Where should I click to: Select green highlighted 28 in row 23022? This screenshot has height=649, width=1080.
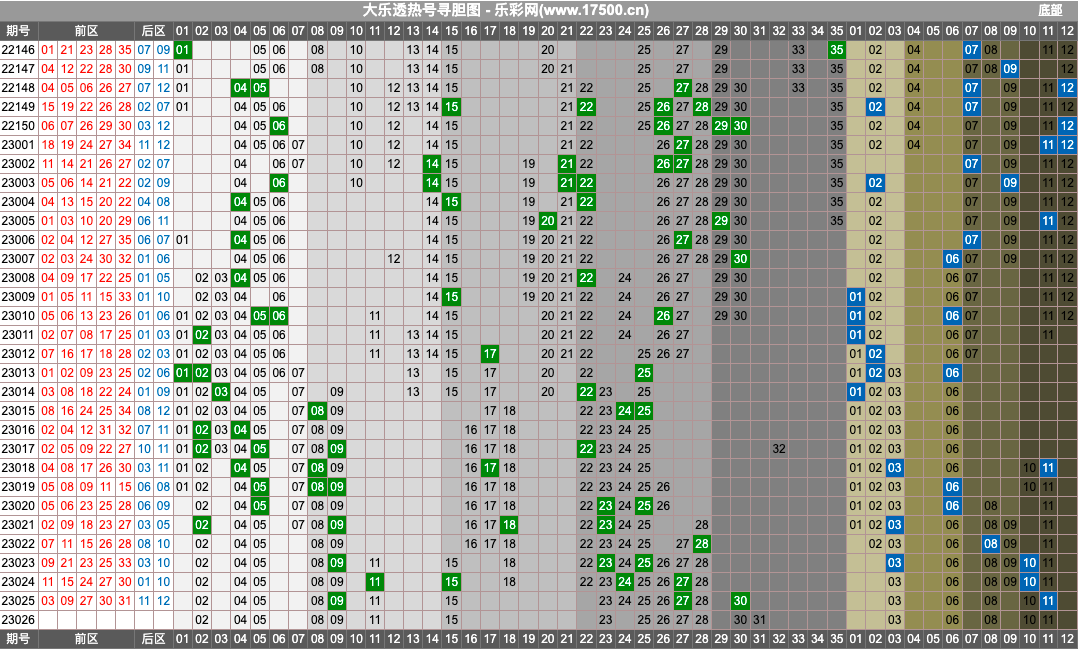point(701,544)
